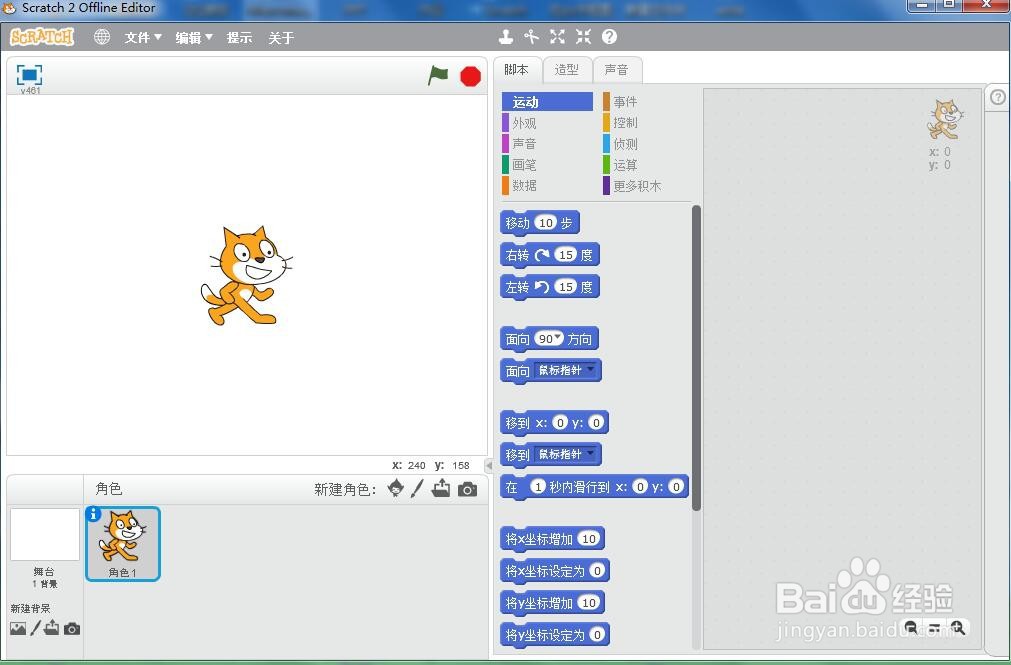The height and width of the screenshot is (665, 1011).
Task: Open the language globe menu
Action: pos(102,37)
